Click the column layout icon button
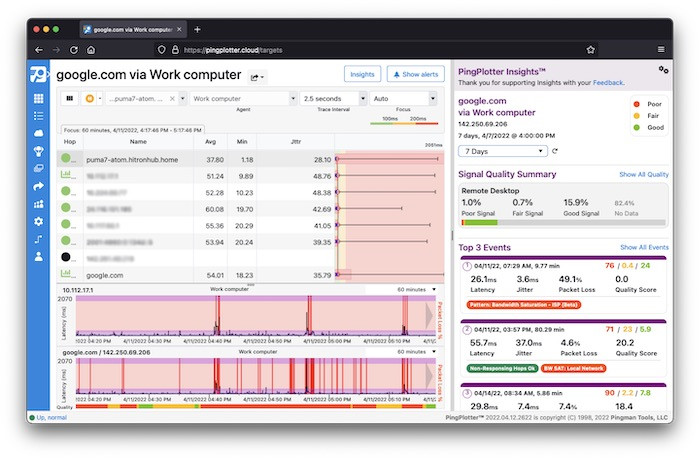 click(x=70, y=99)
